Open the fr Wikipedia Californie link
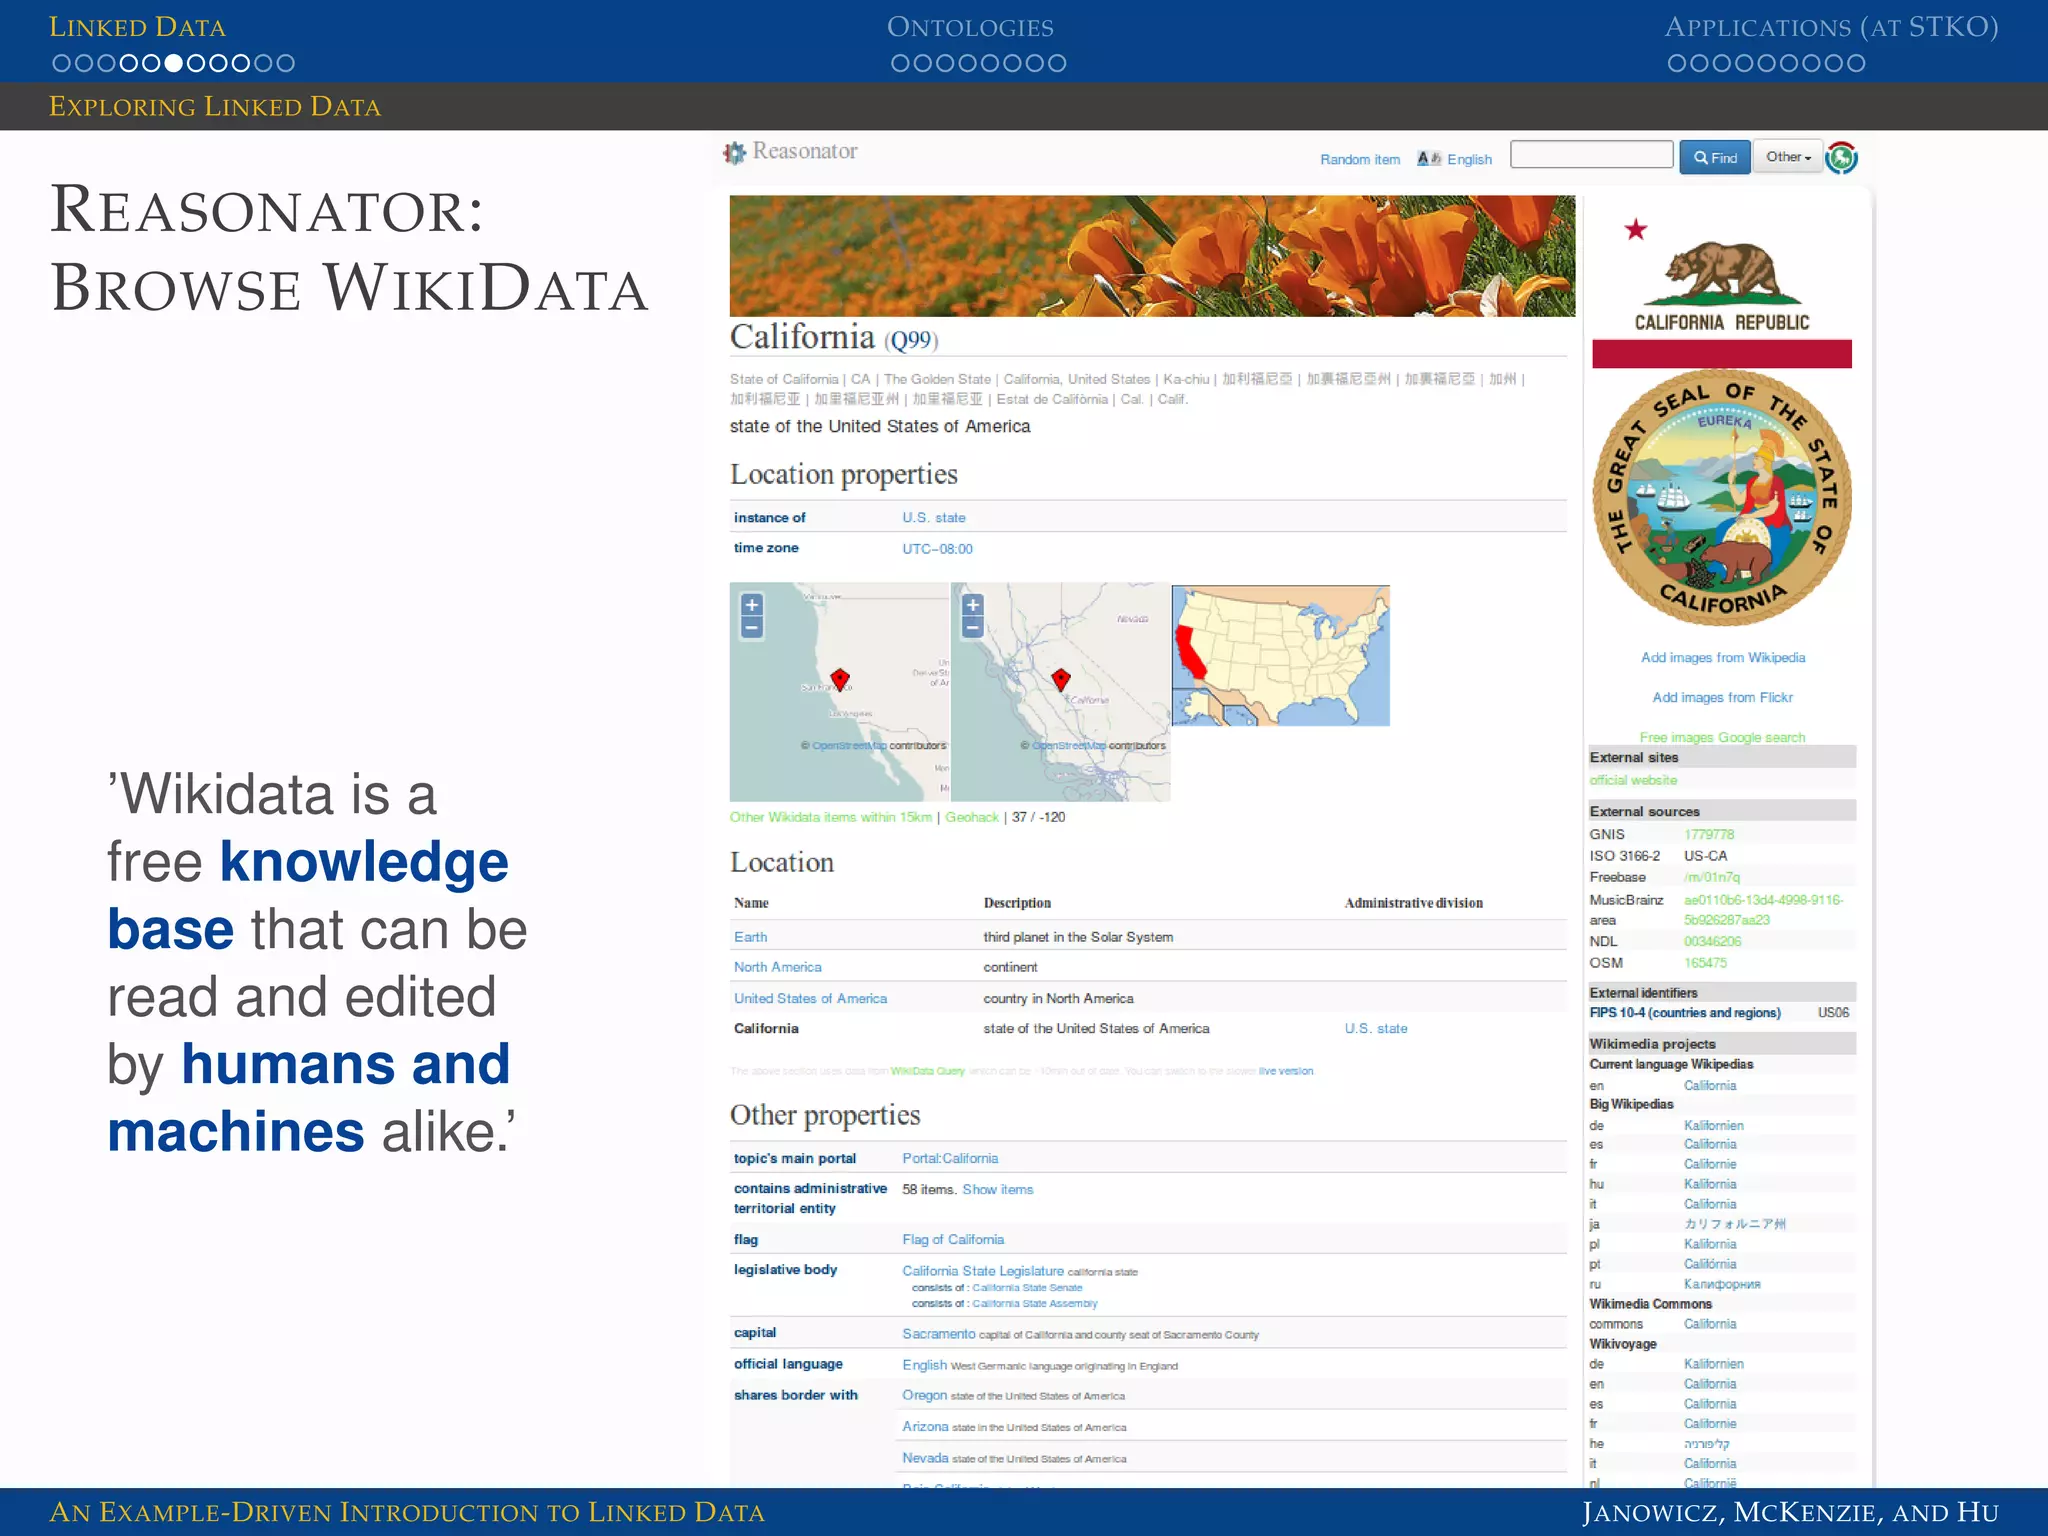The image size is (2048, 1536). click(1710, 1164)
